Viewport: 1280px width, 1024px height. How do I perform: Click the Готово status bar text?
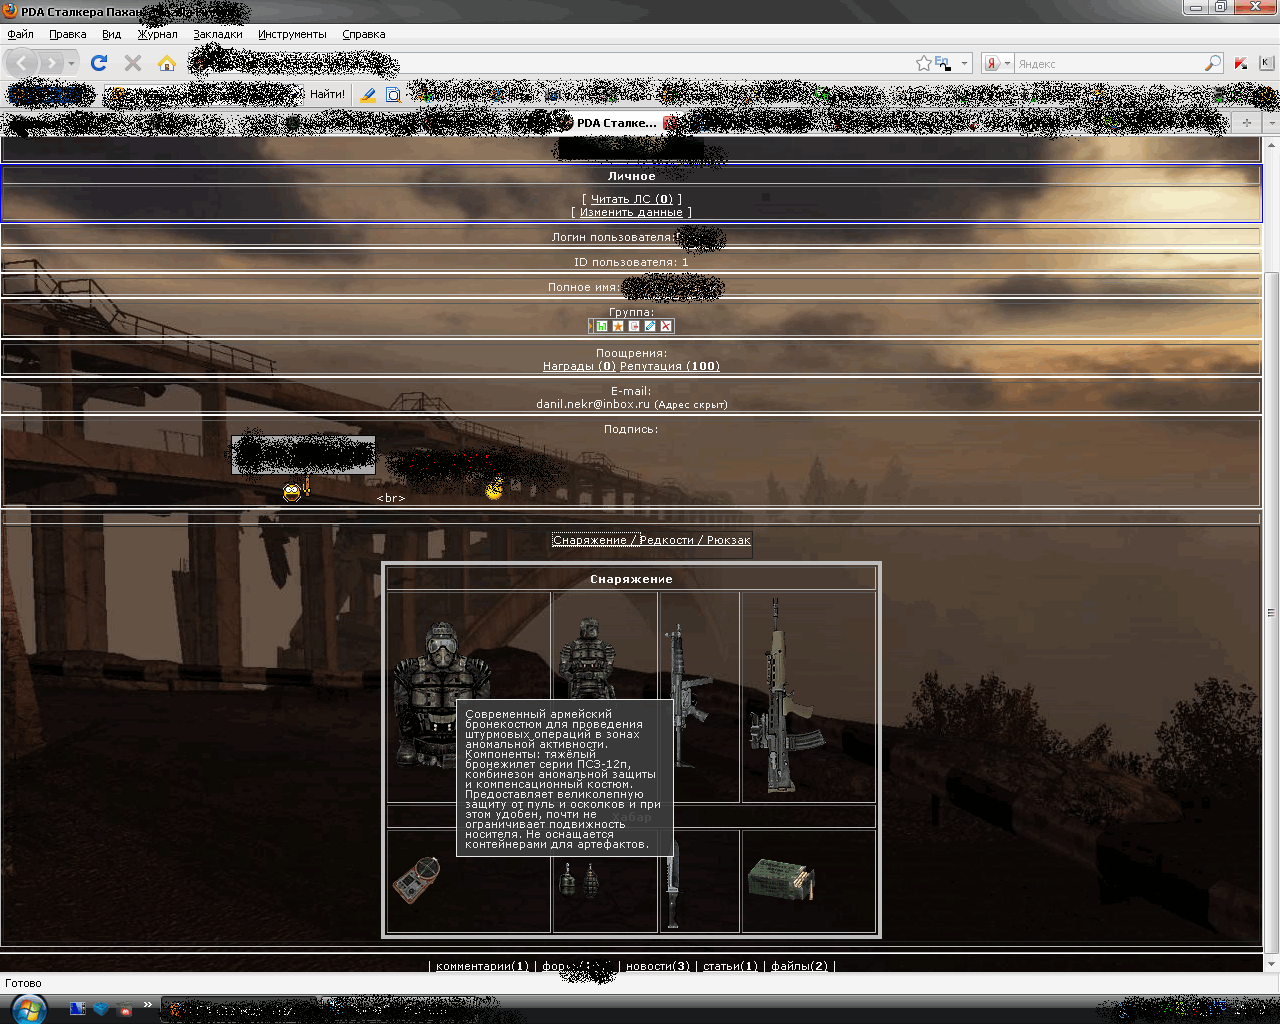[x=23, y=983]
